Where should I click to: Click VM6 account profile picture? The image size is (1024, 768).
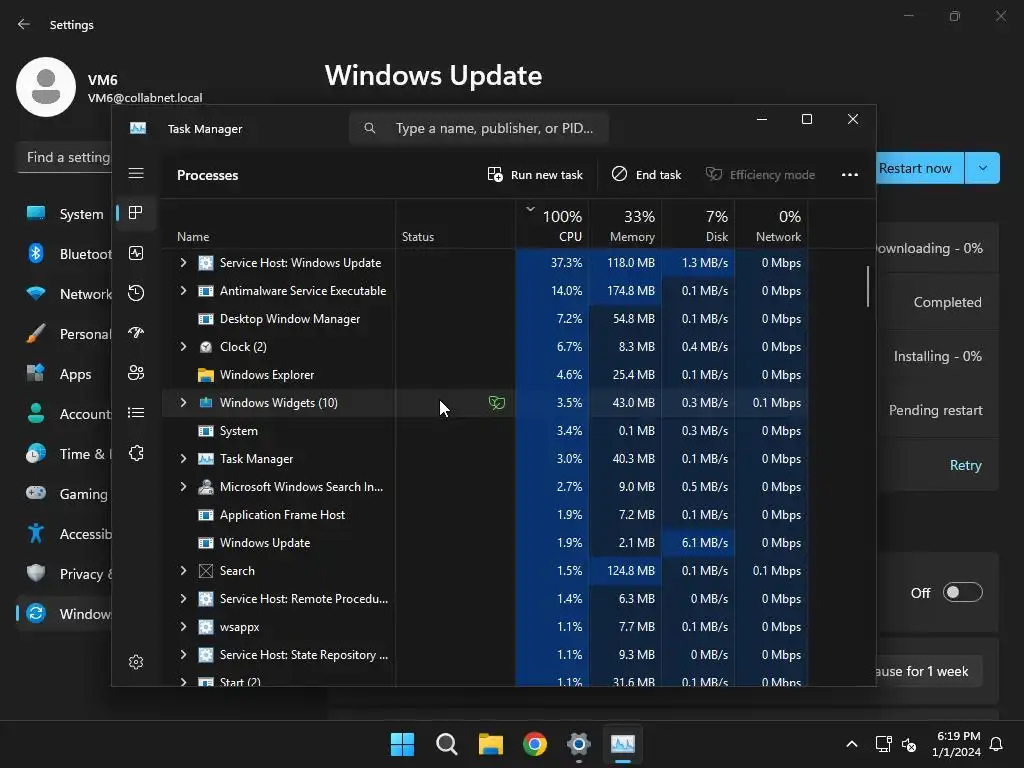point(46,87)
